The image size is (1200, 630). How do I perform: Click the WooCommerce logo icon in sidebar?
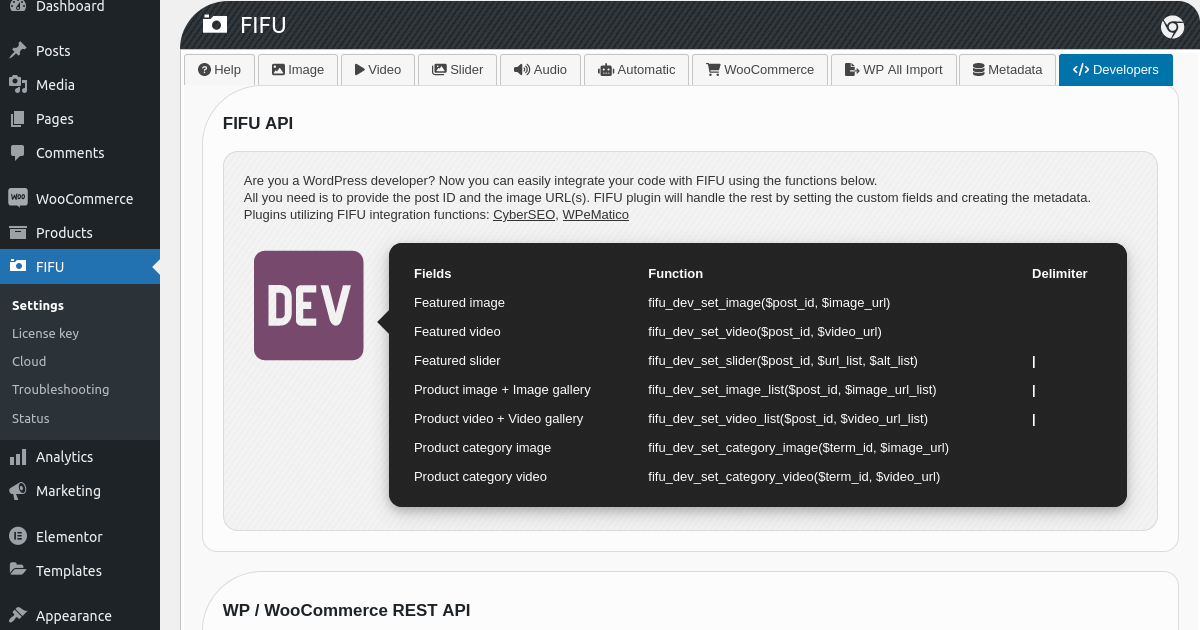[x=18, y=198]
